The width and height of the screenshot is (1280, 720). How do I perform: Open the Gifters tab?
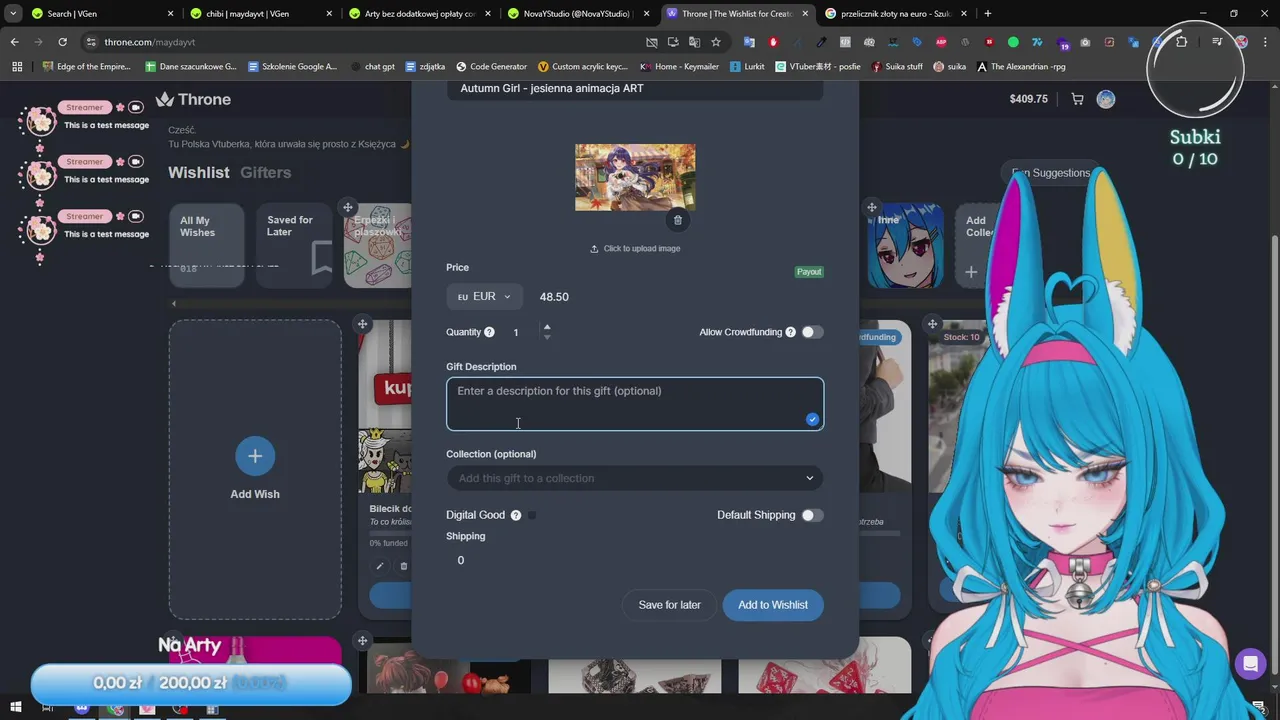(x=266, y=172)
